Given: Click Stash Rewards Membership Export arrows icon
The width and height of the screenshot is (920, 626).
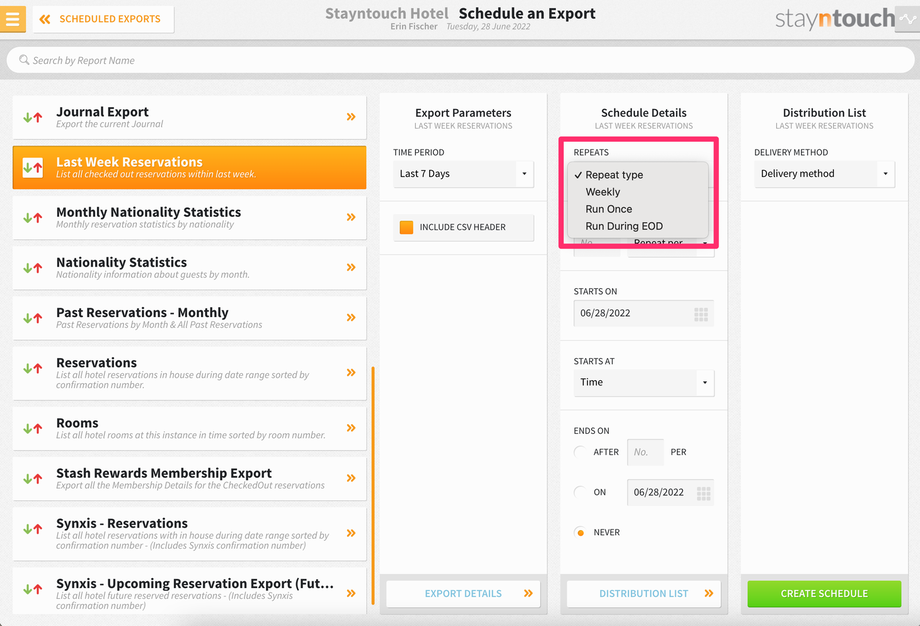Looking at the screenshot, I should pyautogui.click(x=33, y=479).
